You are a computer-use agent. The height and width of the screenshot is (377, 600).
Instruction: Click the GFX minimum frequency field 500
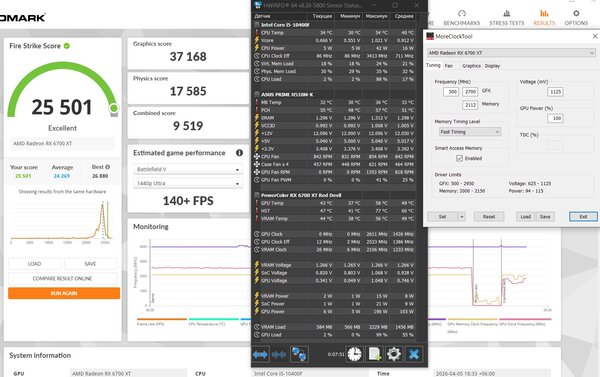[x=451, y=92]
